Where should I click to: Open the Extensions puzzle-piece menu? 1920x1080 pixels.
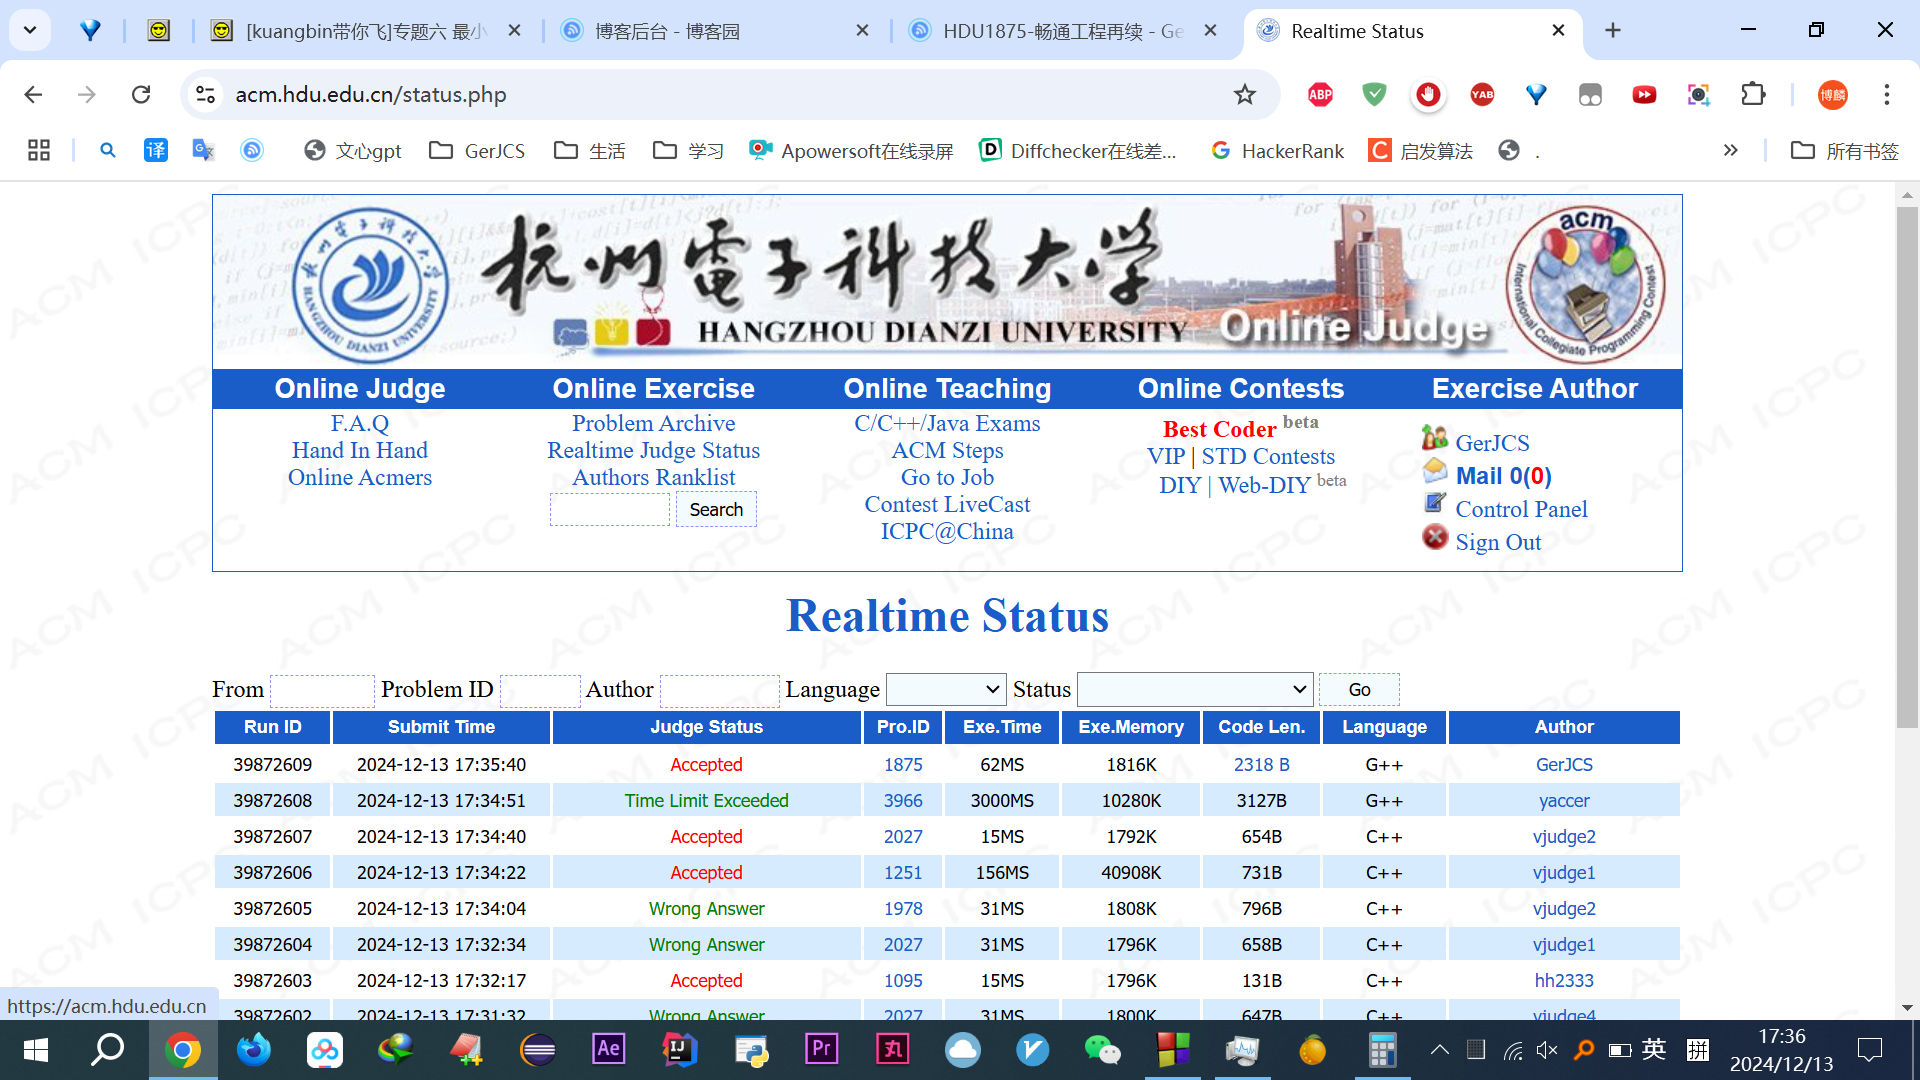[x=1753, y=94]
